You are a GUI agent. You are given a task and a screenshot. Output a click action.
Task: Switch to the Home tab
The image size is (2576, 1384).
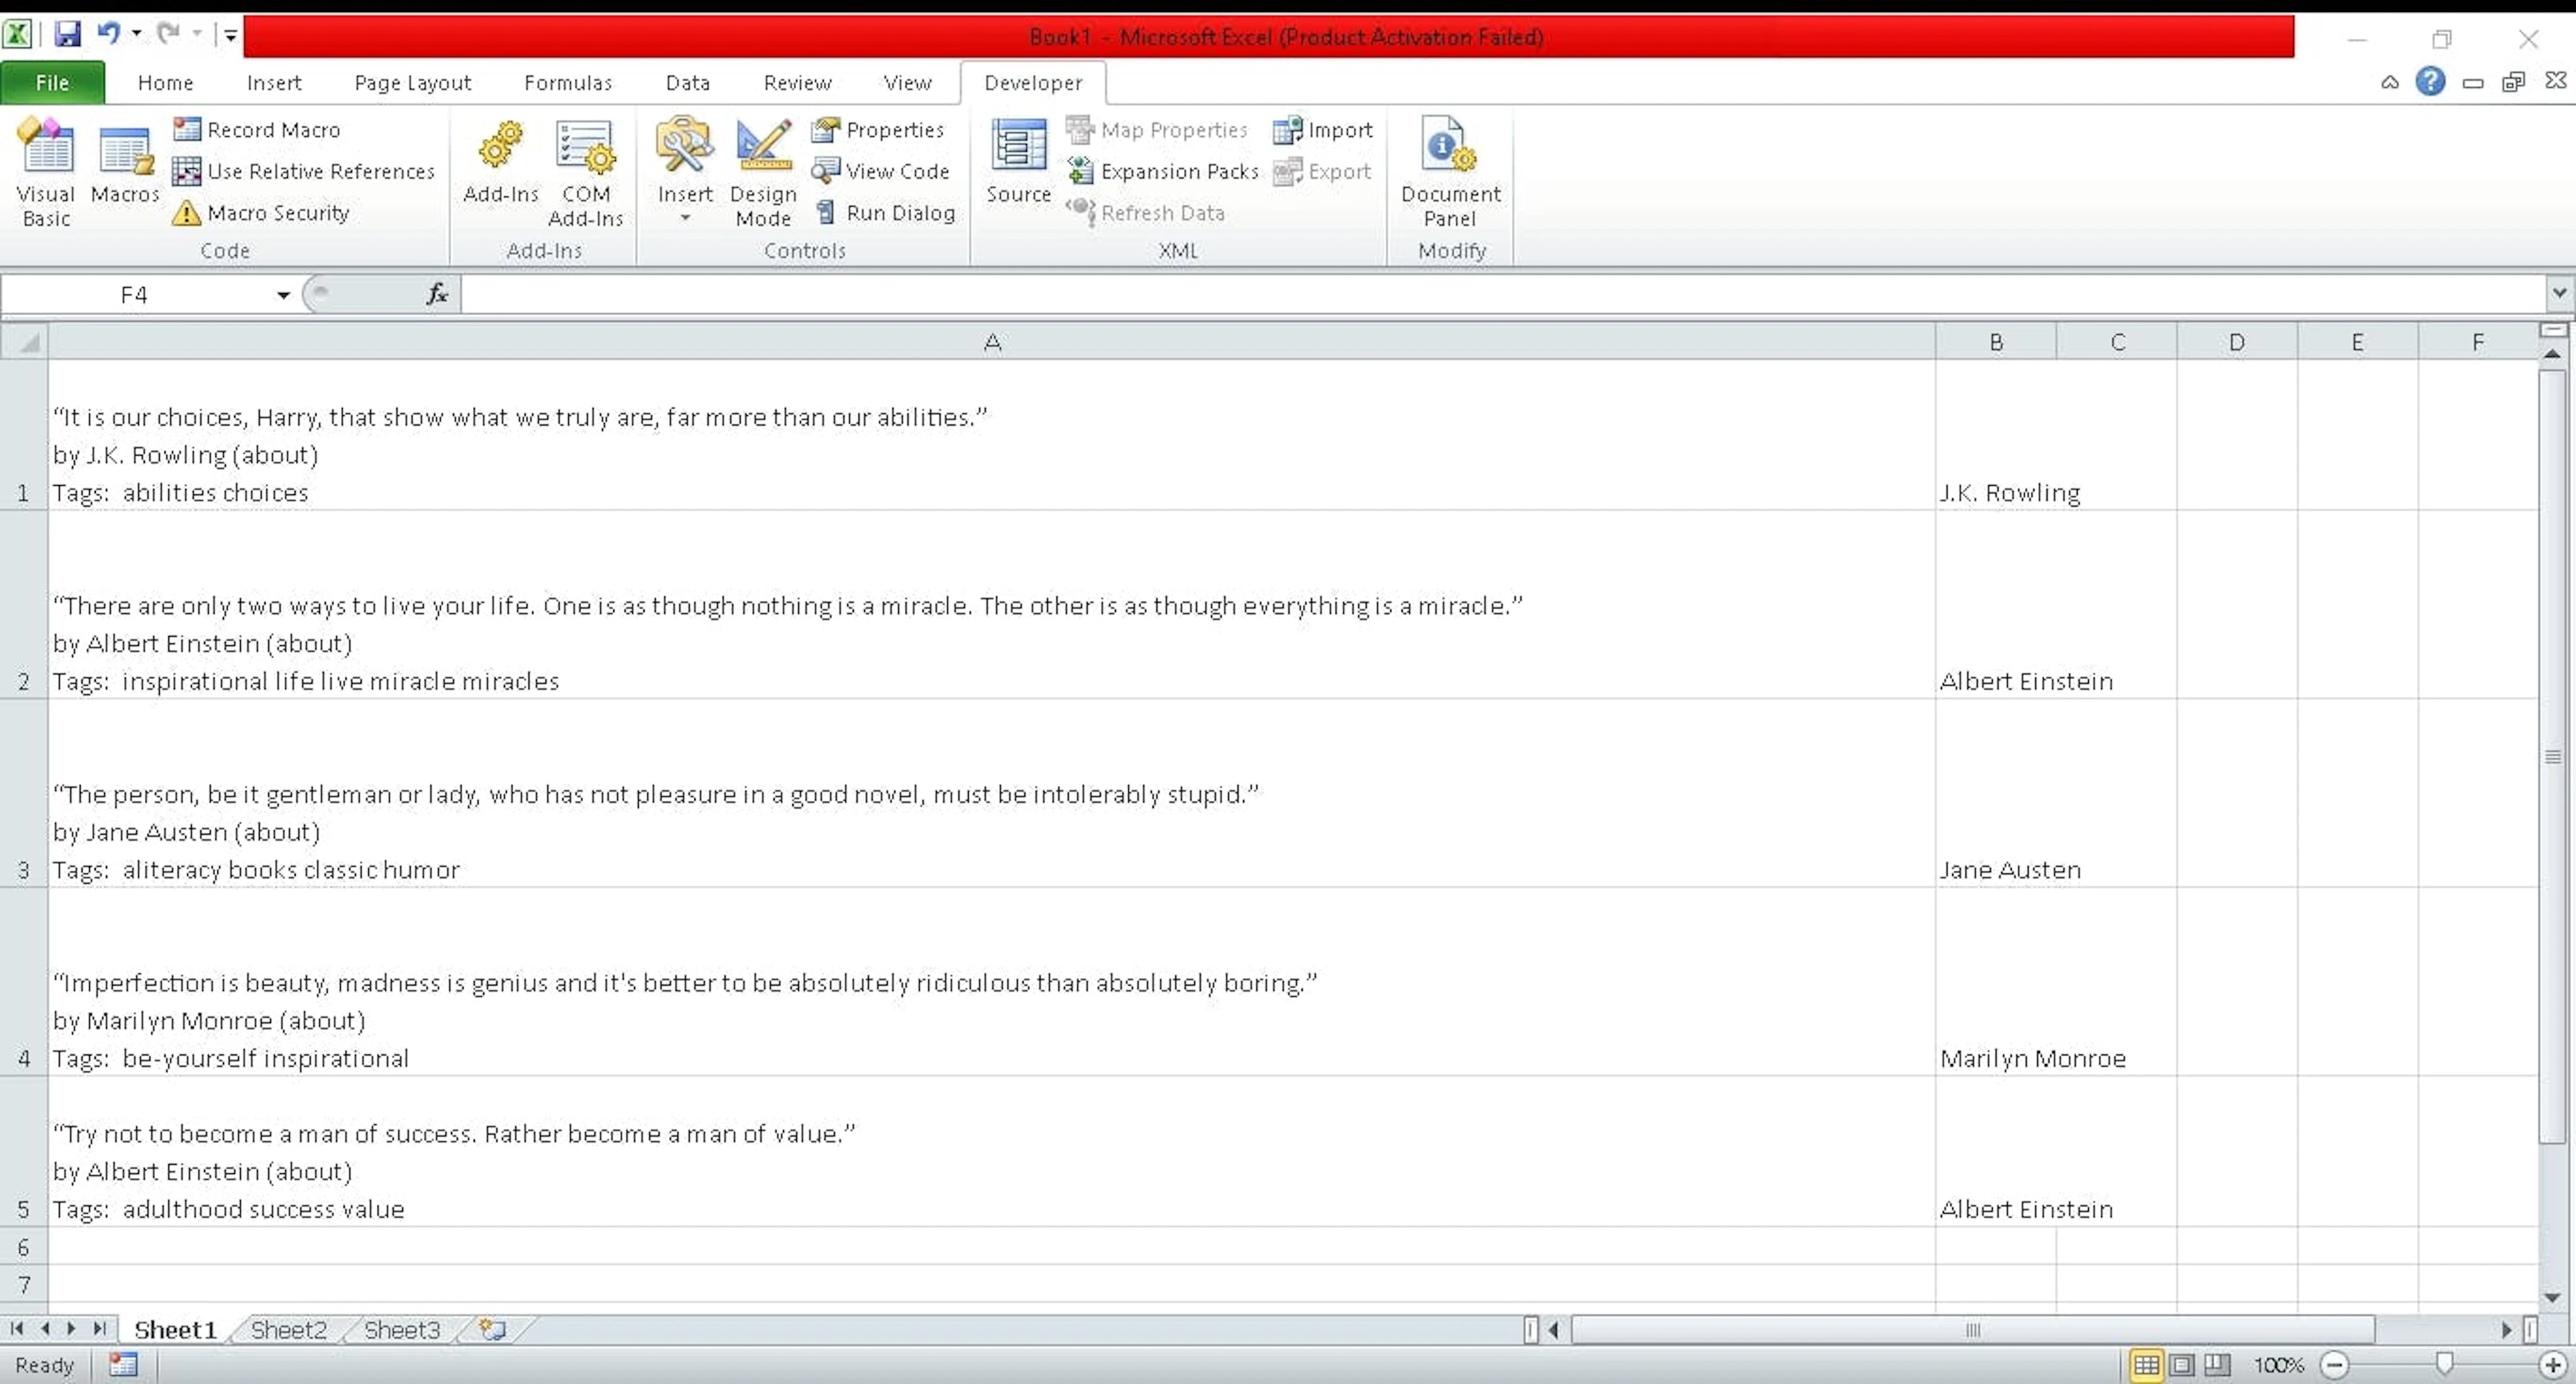(165, 83)
